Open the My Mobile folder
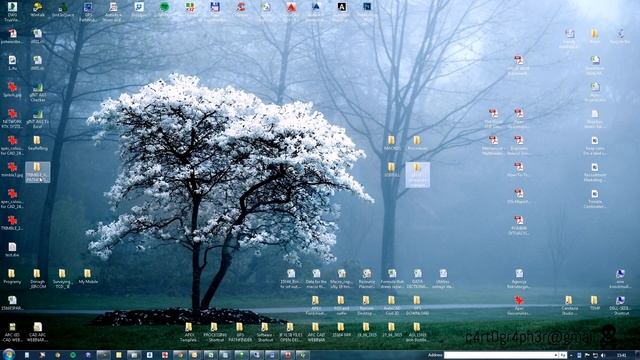The height and width of the screenshot is (360, 640). pos(88,276)
